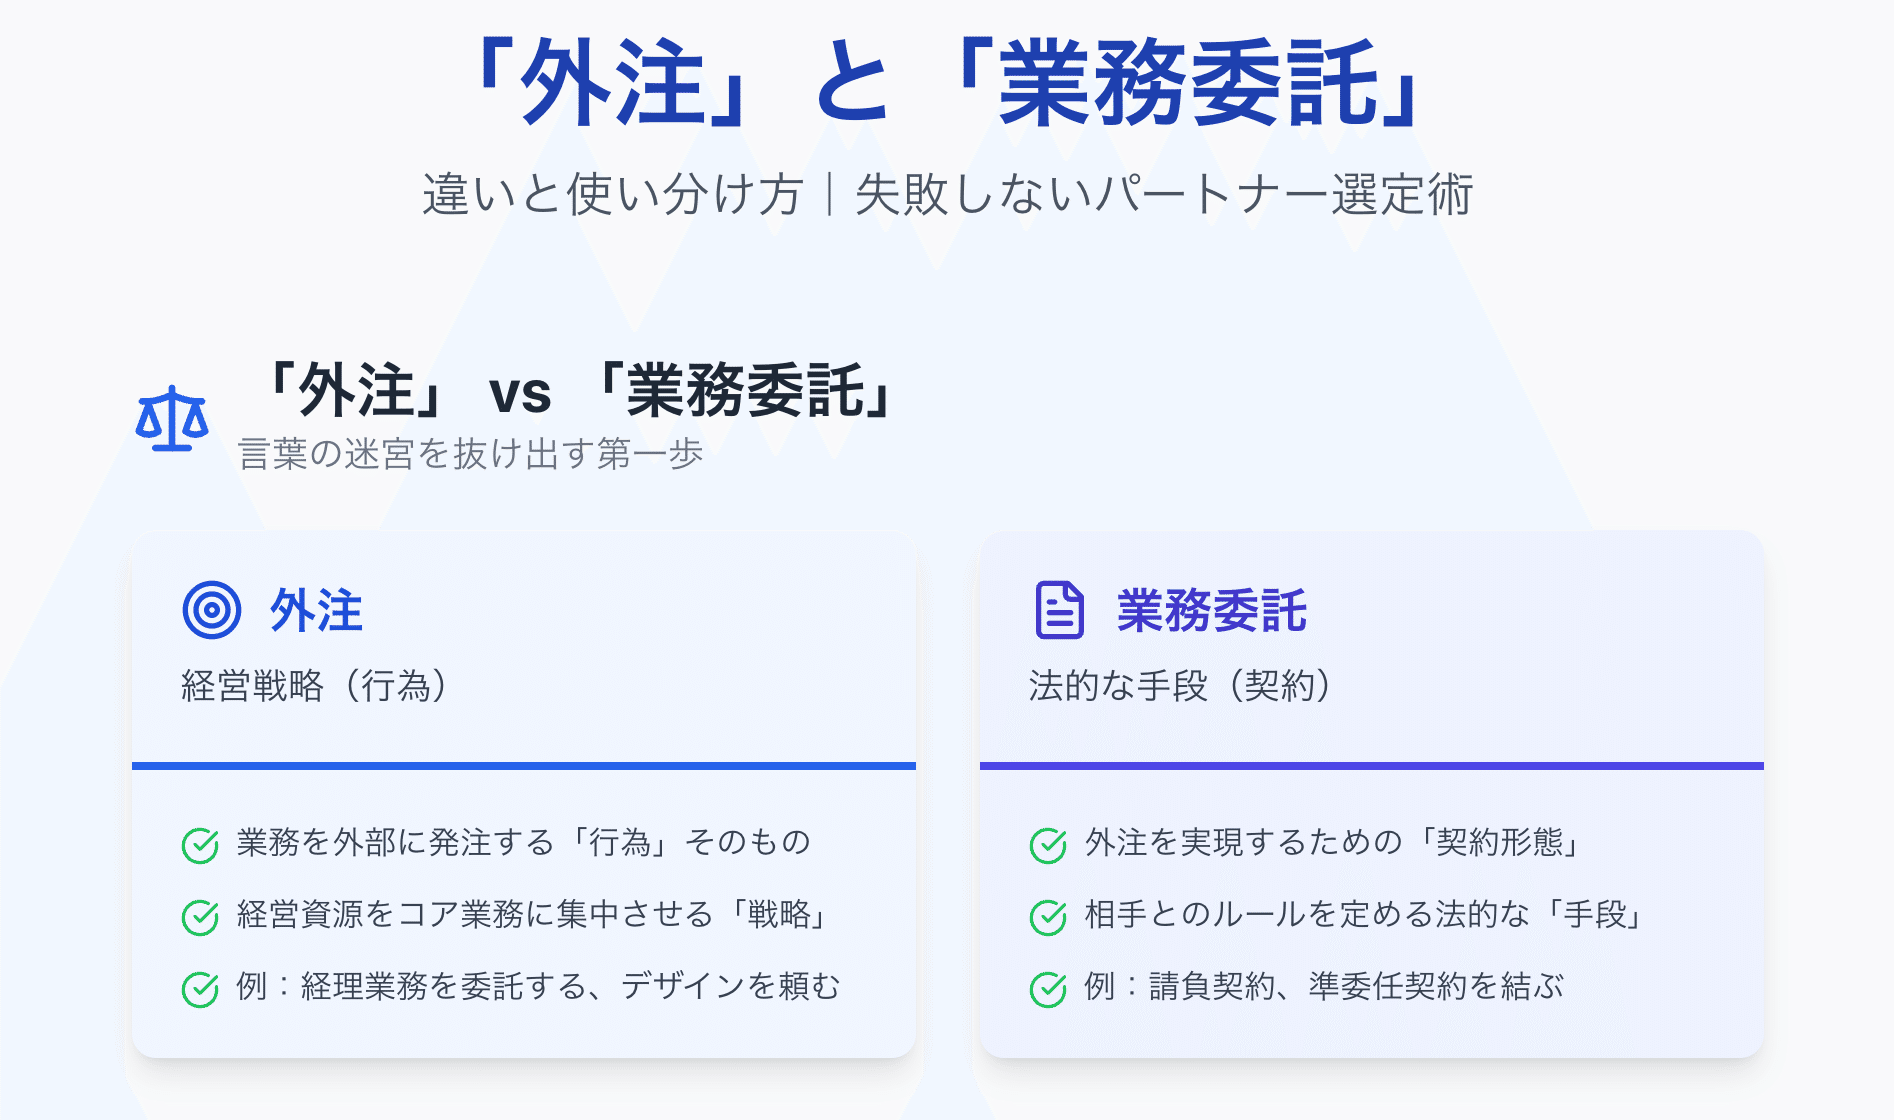Click check icon beside 業務を外部に発注する

click(200, 845)
